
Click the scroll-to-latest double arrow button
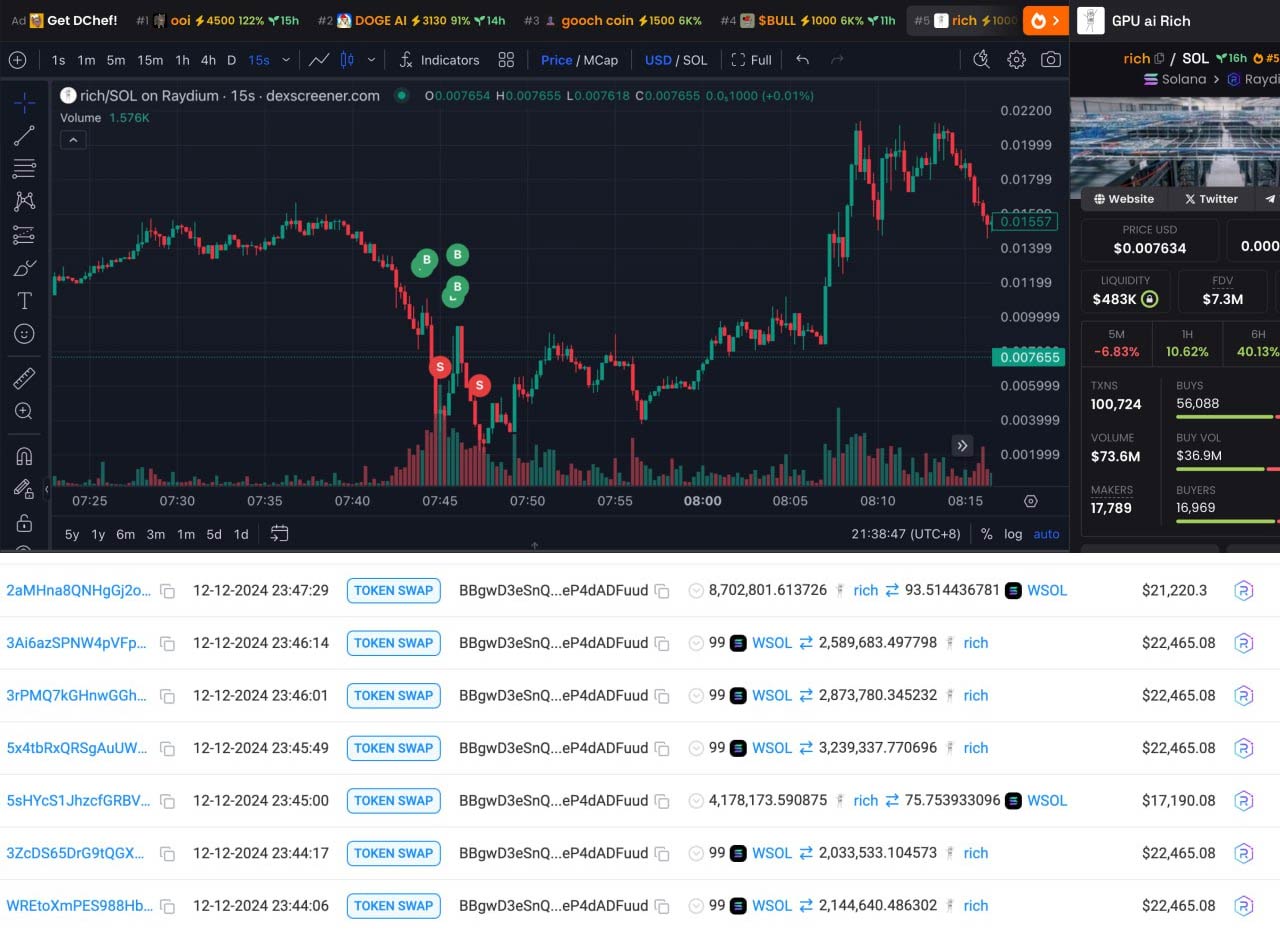tap(962, 446)
